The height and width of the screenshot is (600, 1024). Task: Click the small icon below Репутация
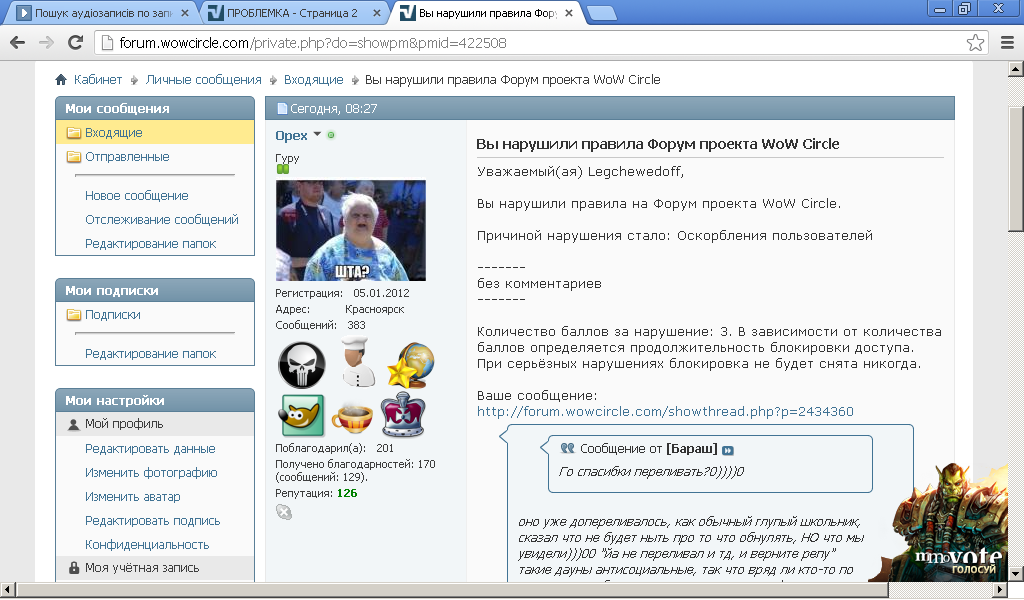click(x=283, y=513)
